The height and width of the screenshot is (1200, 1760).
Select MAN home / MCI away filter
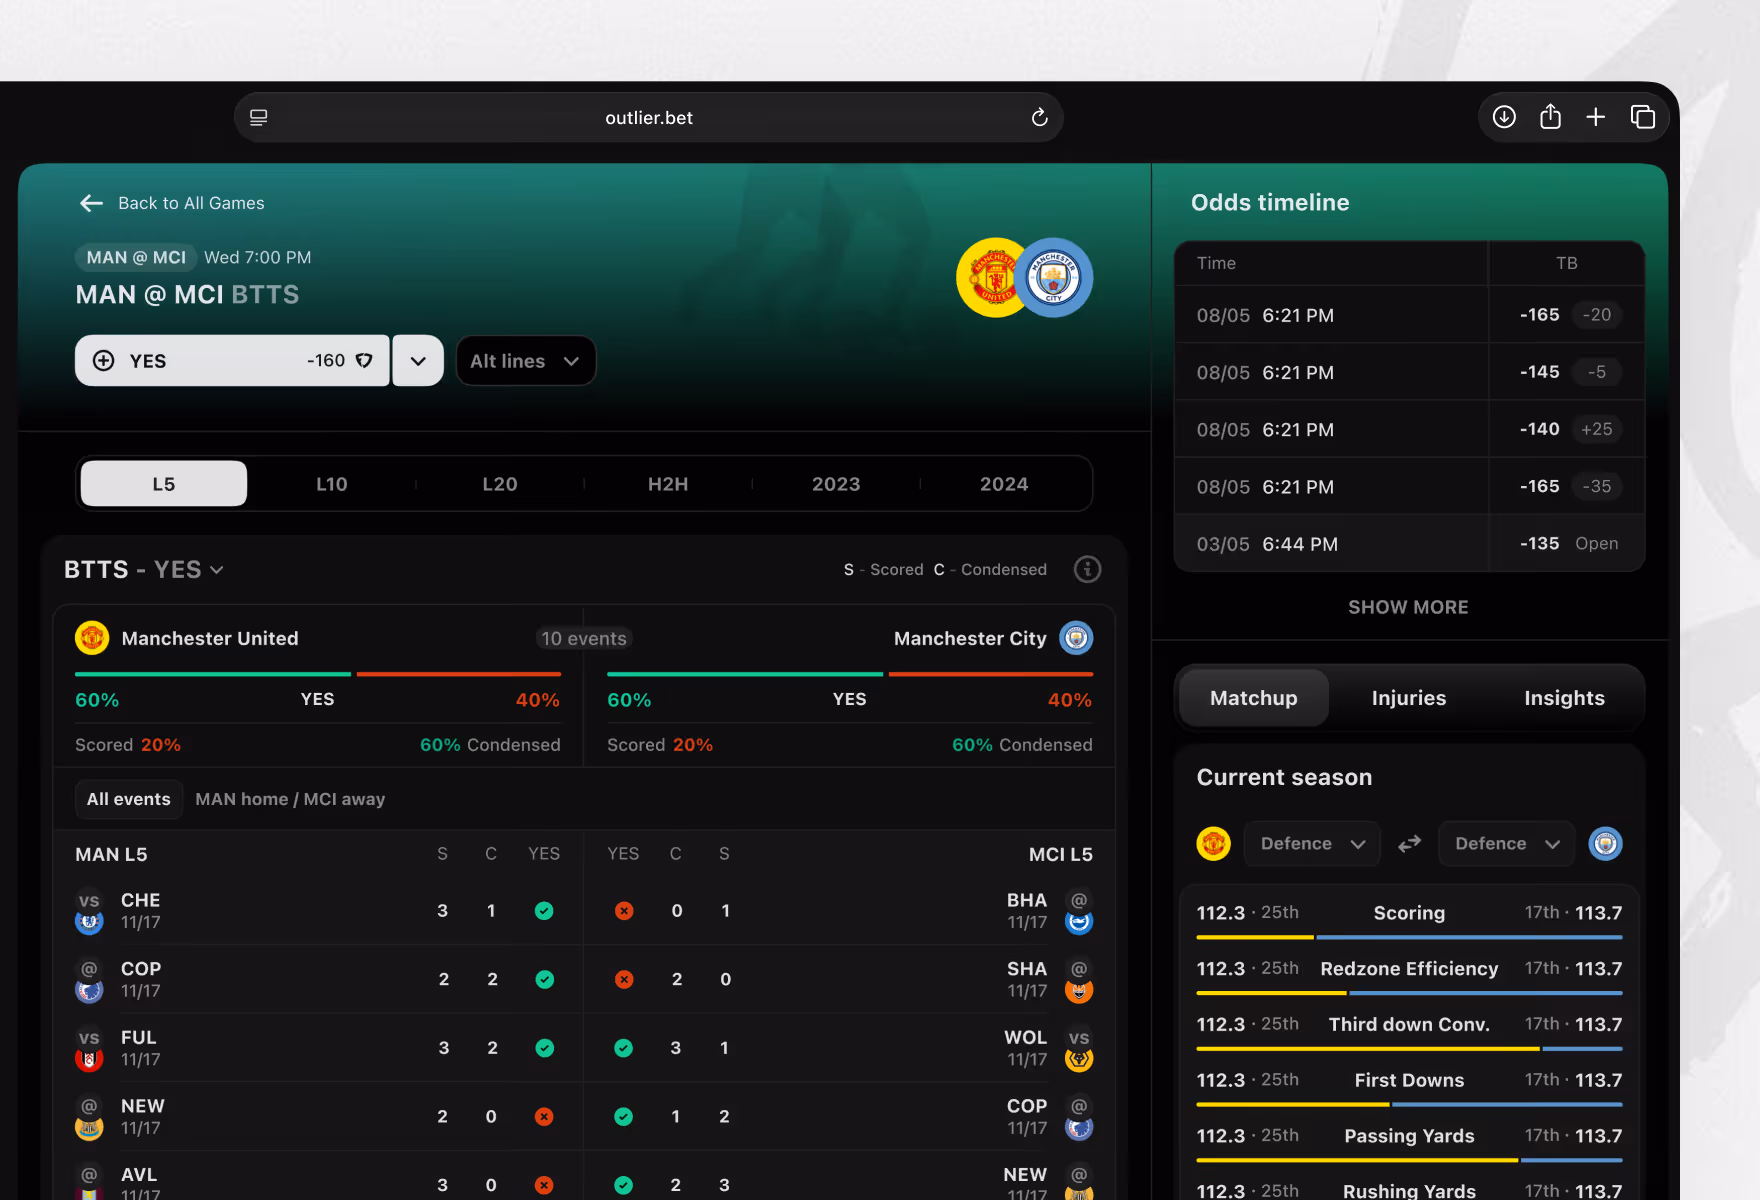click(290, 799)
